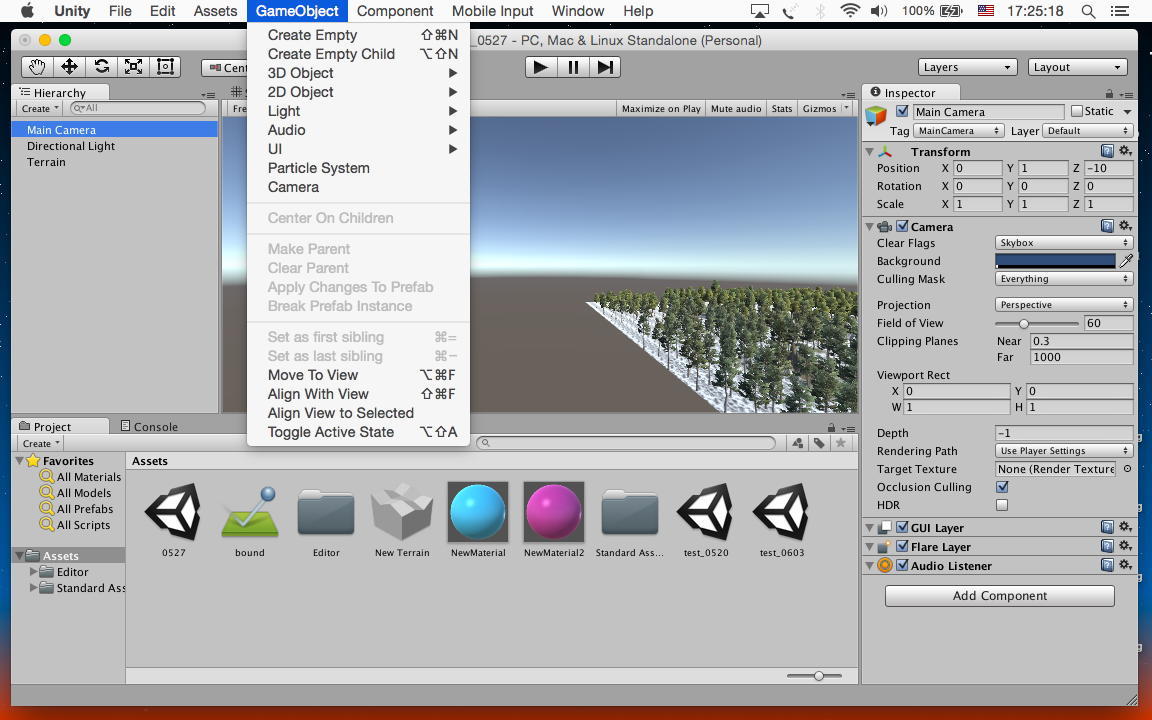Viewport: 1152px width, 720px height.
Task: Open the Clear Flags Skybox dropdown
Action: tap(1063, 243)
